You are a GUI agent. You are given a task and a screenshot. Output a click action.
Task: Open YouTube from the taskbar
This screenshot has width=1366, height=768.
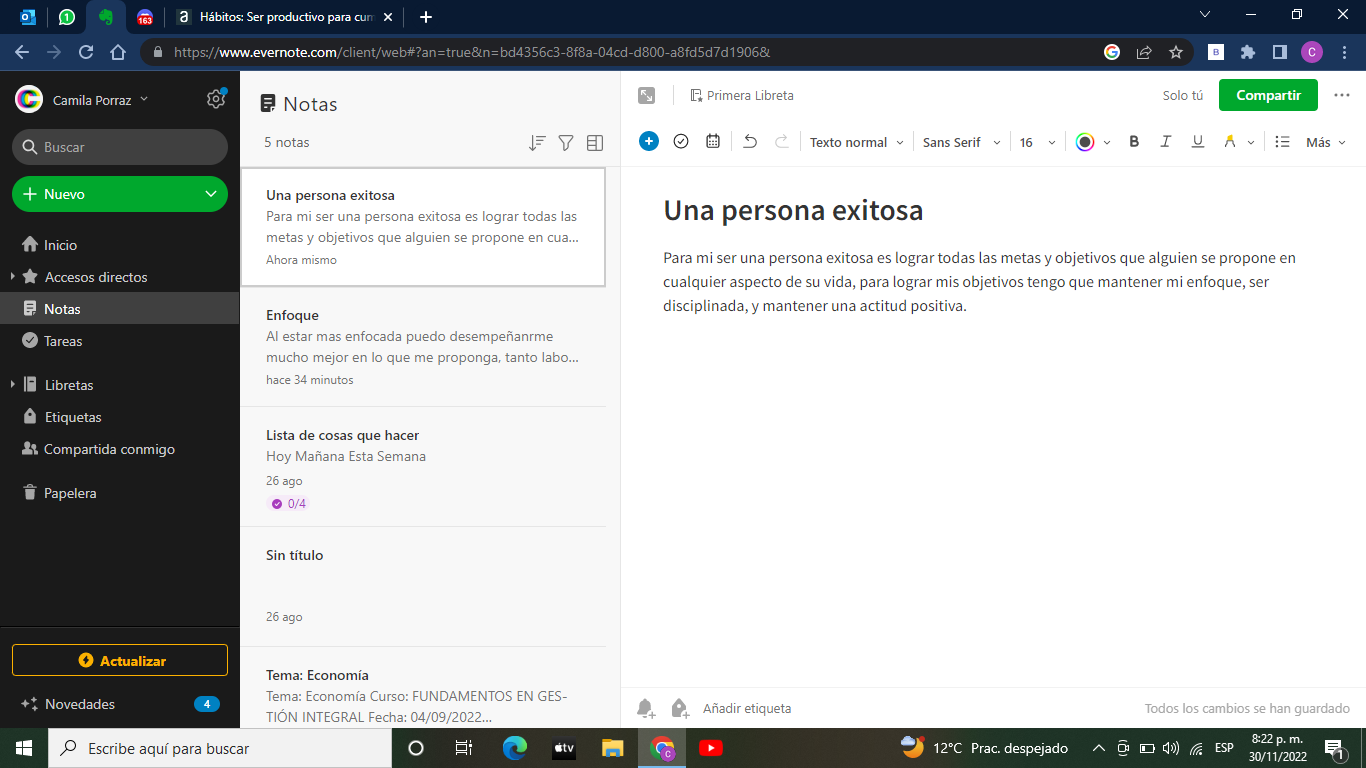tap(711, 747)
